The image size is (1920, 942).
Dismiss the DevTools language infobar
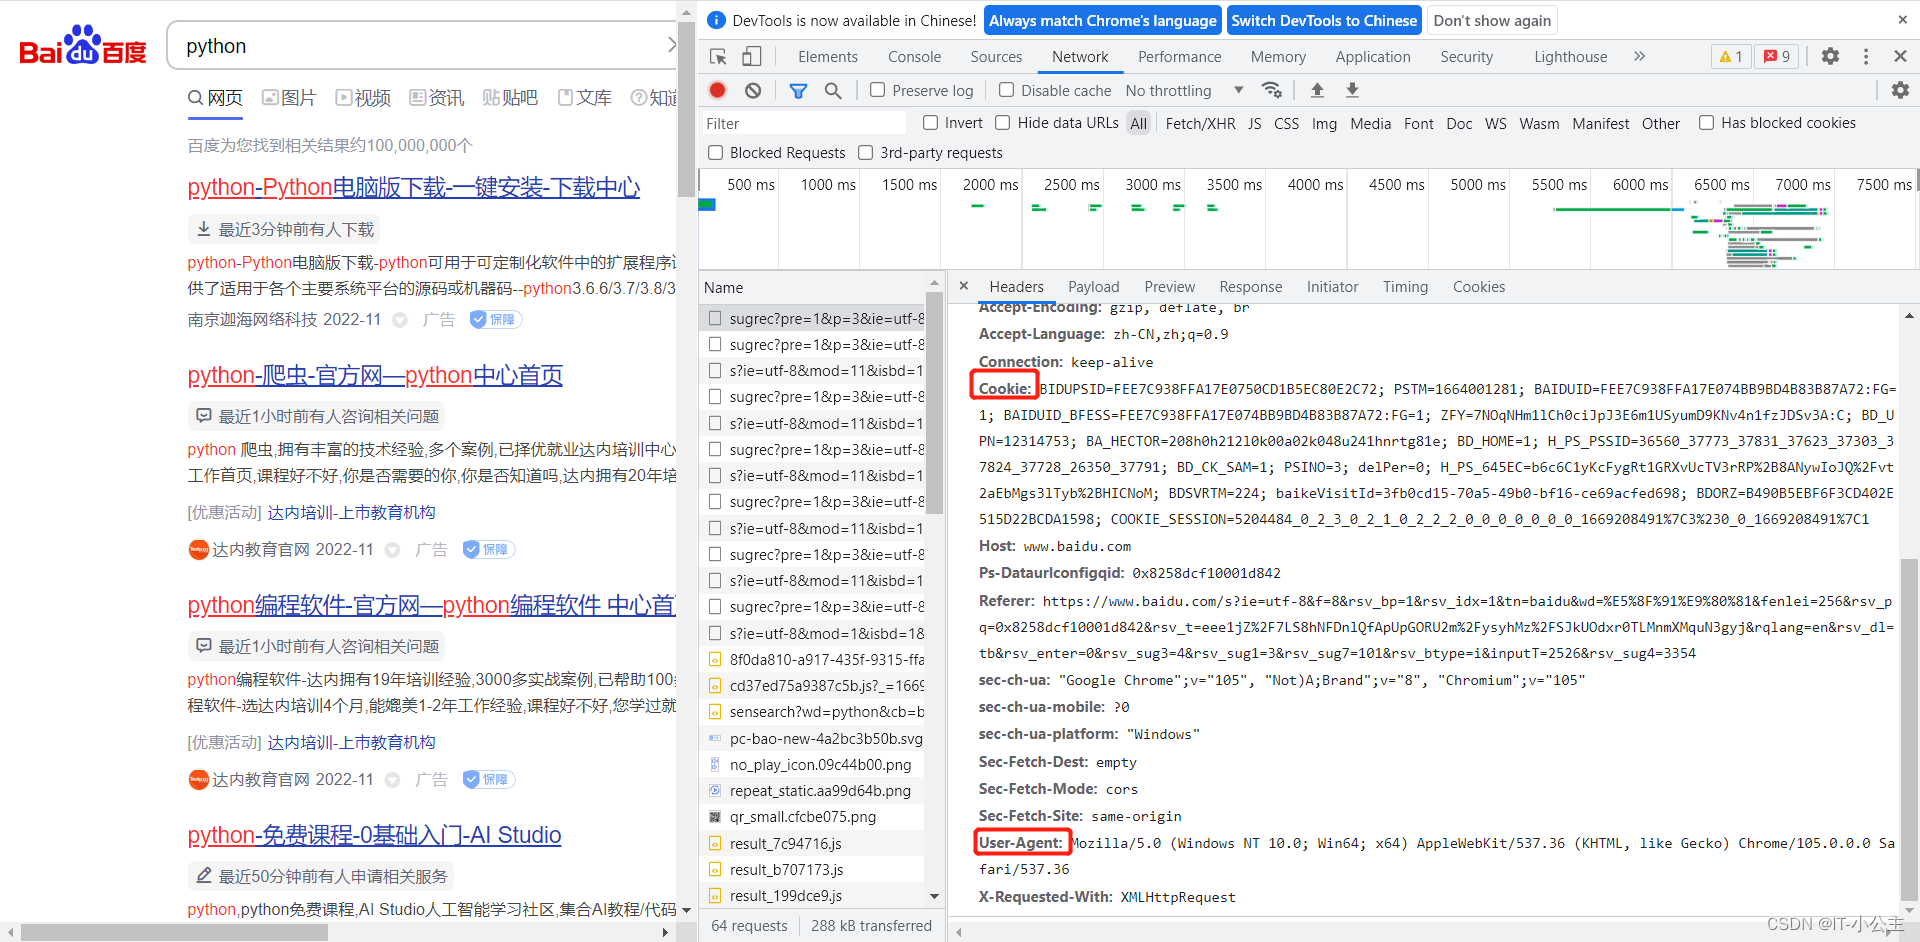click(x=1902, y=20)
